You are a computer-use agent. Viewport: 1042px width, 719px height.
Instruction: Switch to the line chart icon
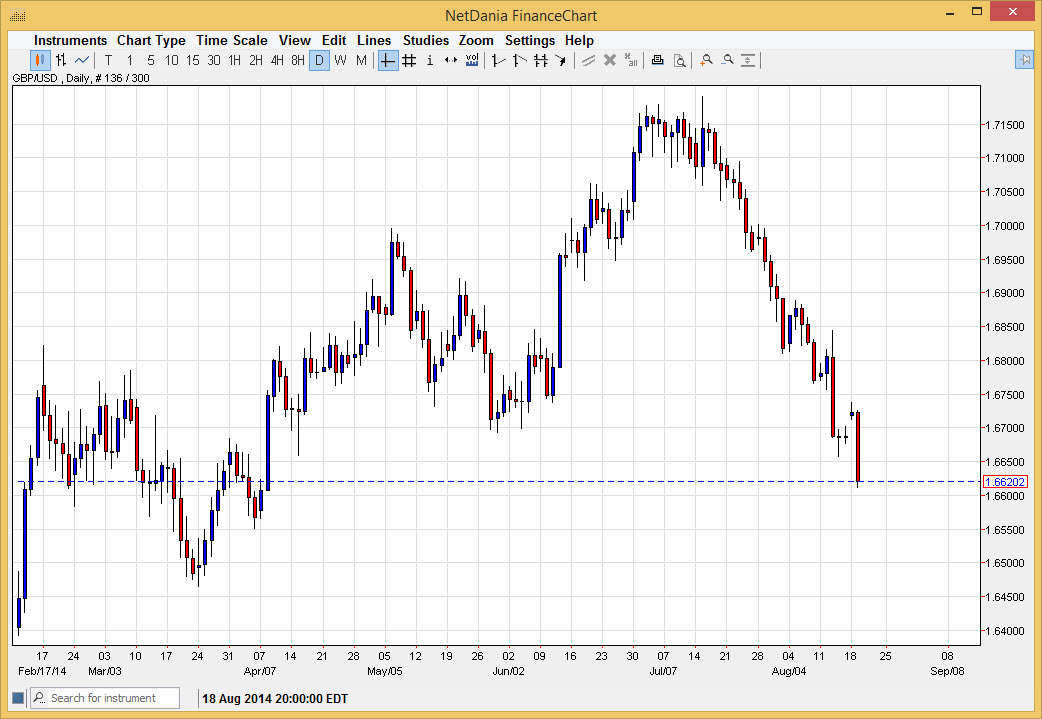[x=82, y=60]
